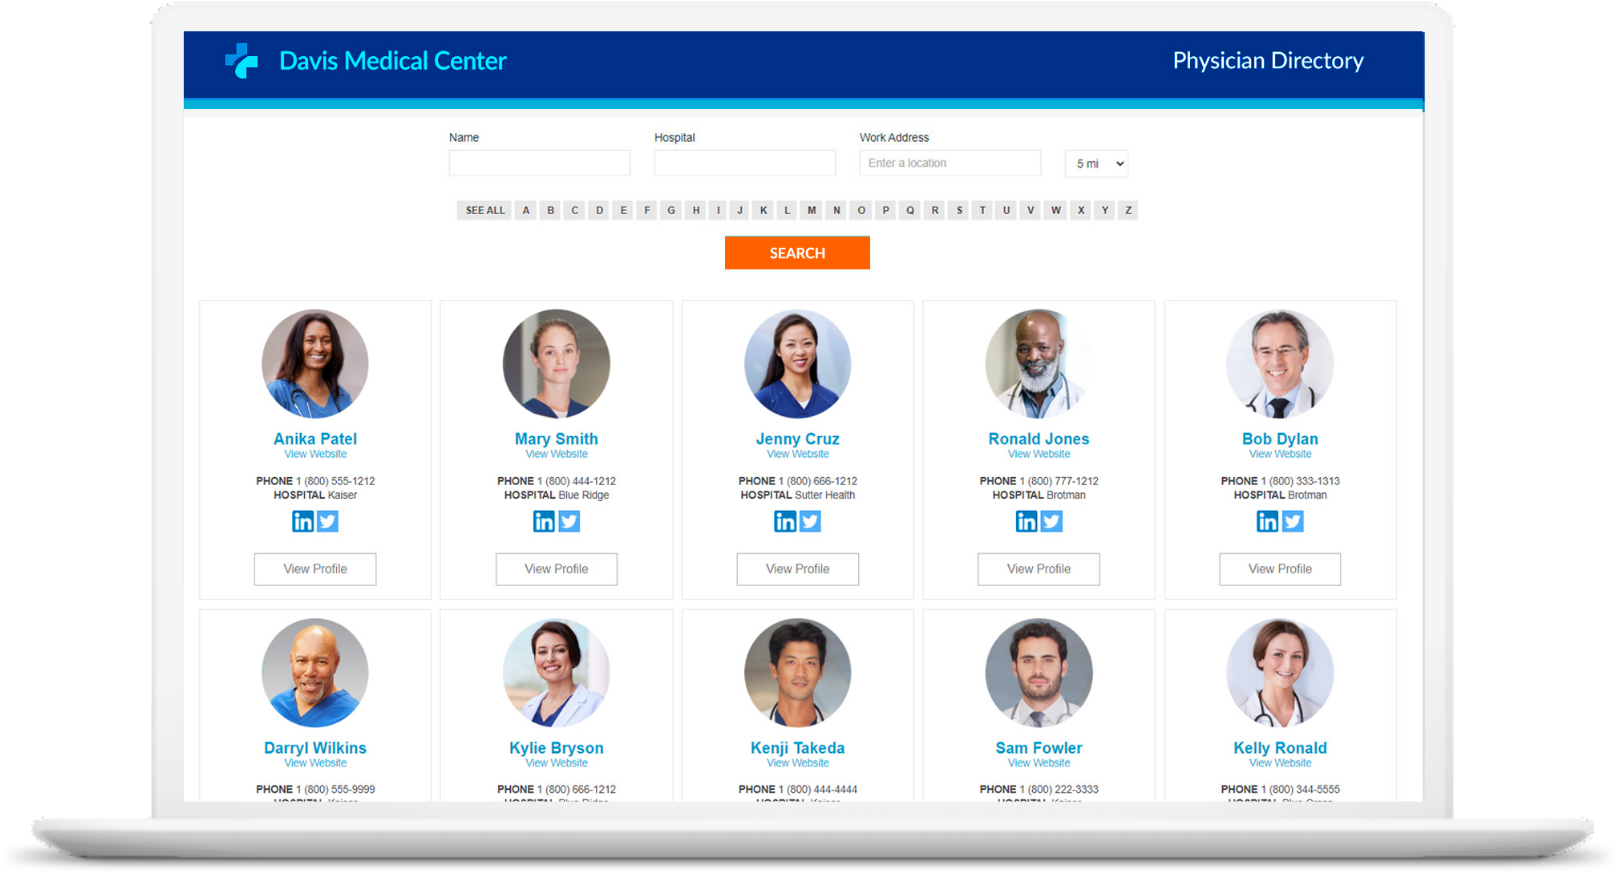Open Anika Patel's Twitter icon
This screenshot has height=876, width=1617.
click(x=328, y=521)
